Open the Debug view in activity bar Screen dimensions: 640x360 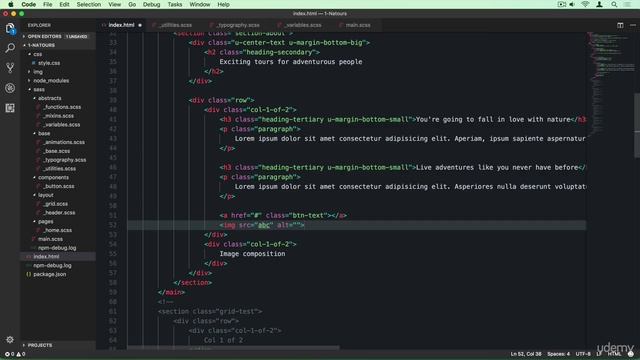point(10,88)
